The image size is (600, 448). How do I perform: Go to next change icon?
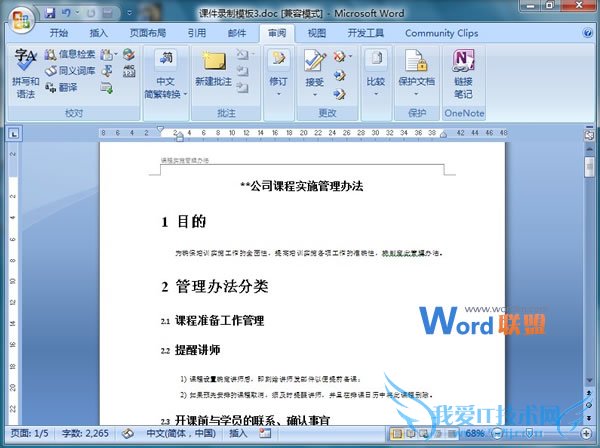pyautogui.click(x=340, y=93)
